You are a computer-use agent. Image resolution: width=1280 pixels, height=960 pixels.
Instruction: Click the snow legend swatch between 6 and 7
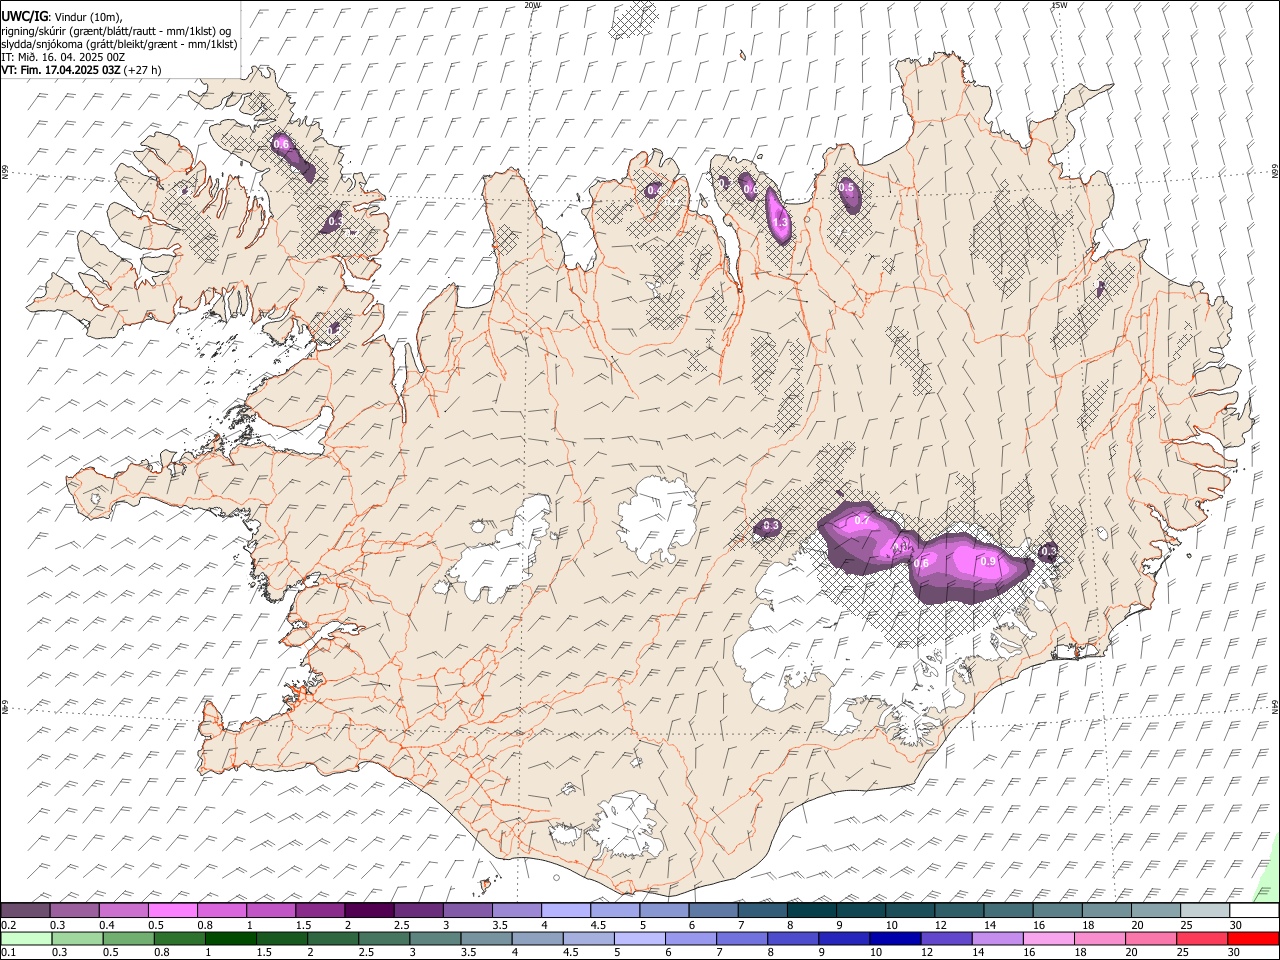tap(713, 910)
